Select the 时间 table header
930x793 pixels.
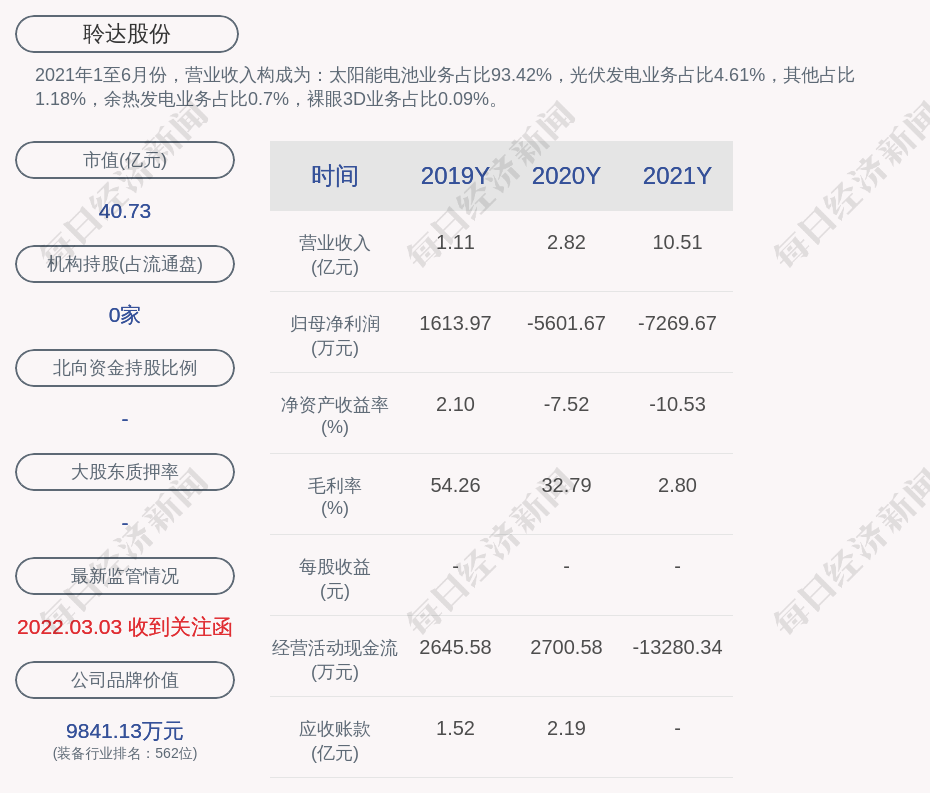coord(335,176)
